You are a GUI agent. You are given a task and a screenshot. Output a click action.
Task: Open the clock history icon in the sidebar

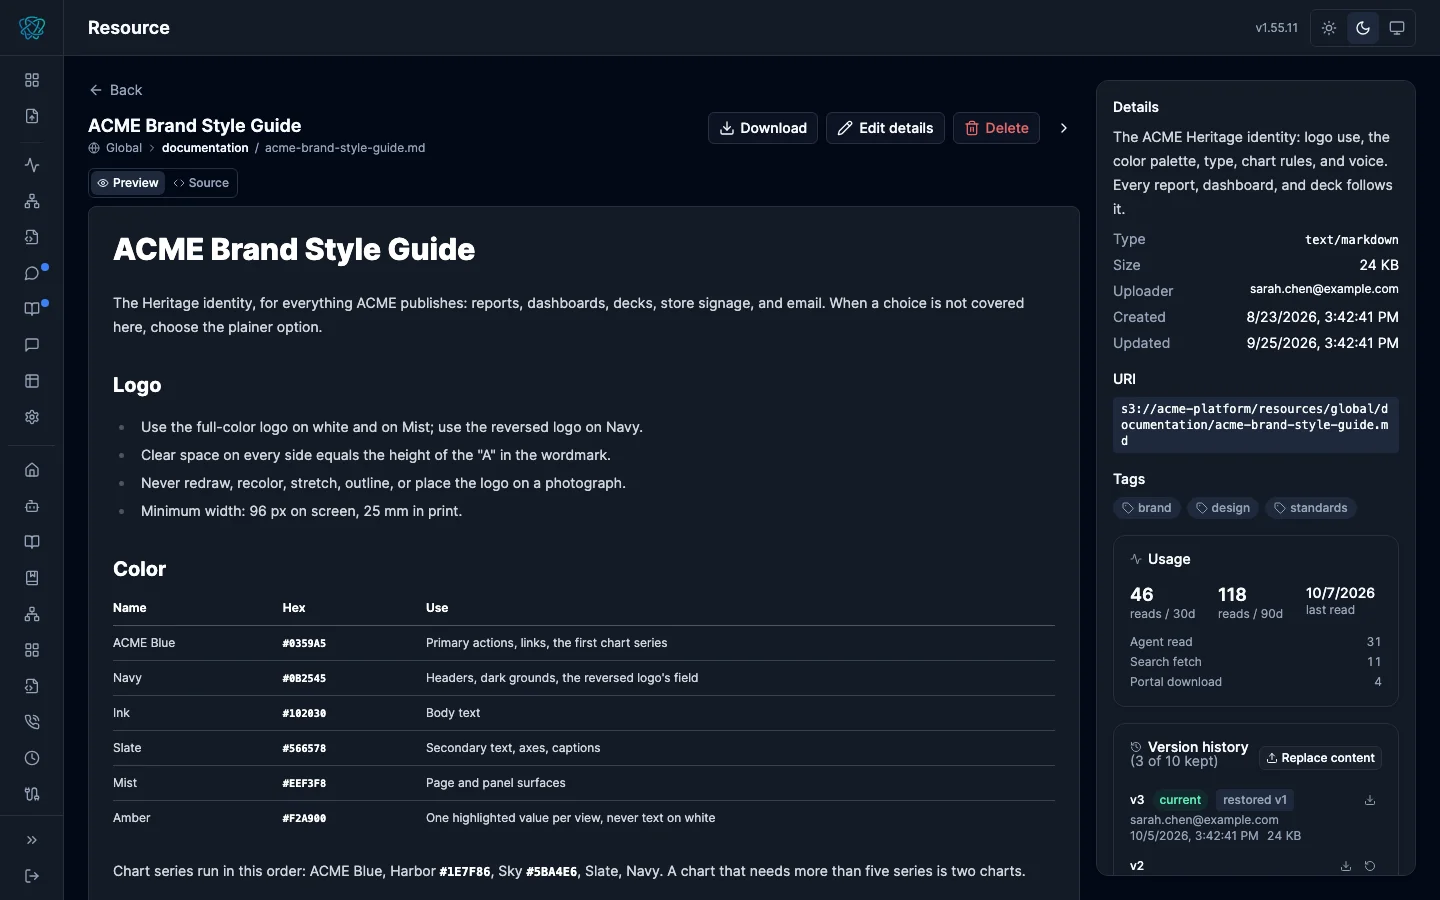(32, 758)
